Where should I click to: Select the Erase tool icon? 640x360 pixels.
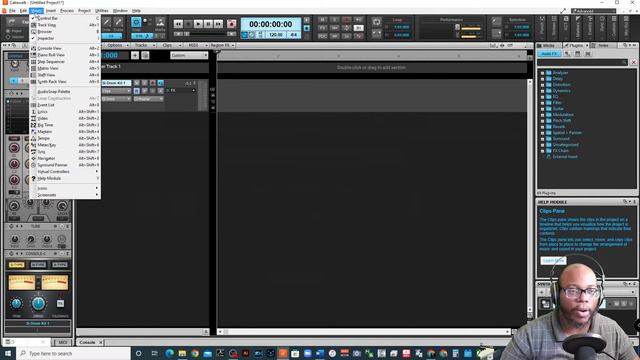pyautogui.click(x=118, y=23)
